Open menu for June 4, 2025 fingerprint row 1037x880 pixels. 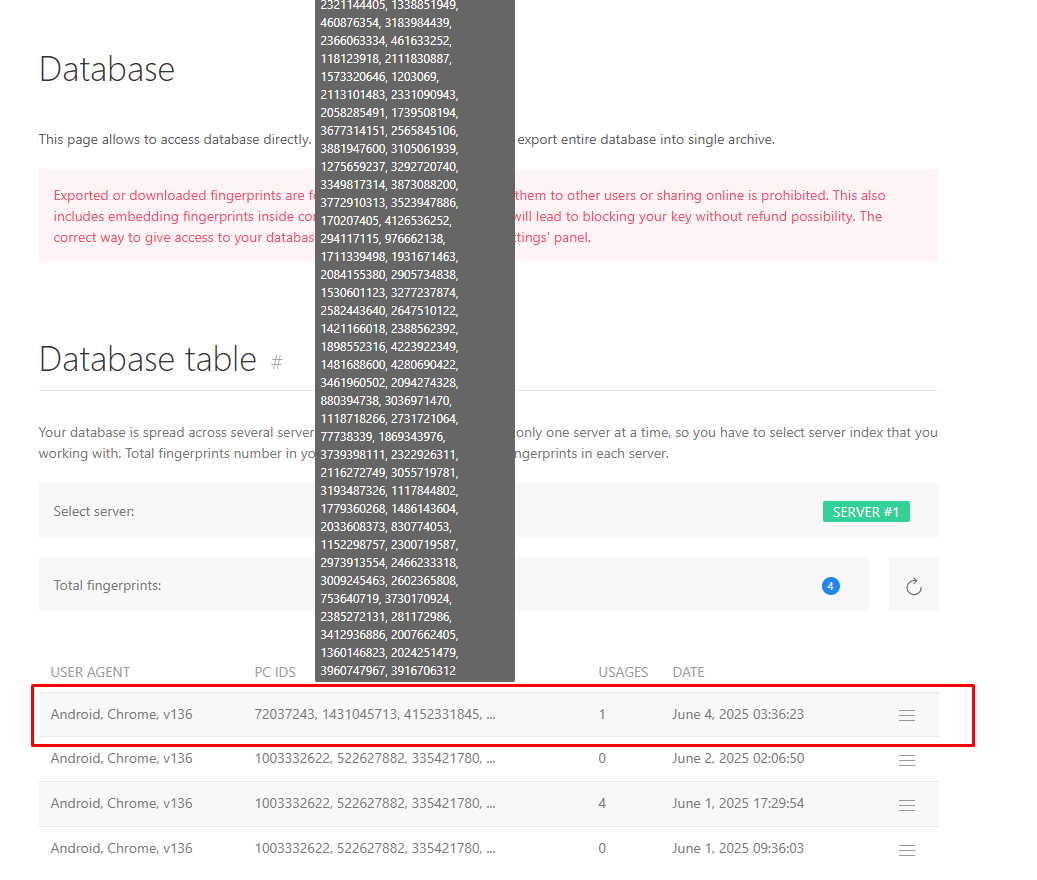click(906, 715)
